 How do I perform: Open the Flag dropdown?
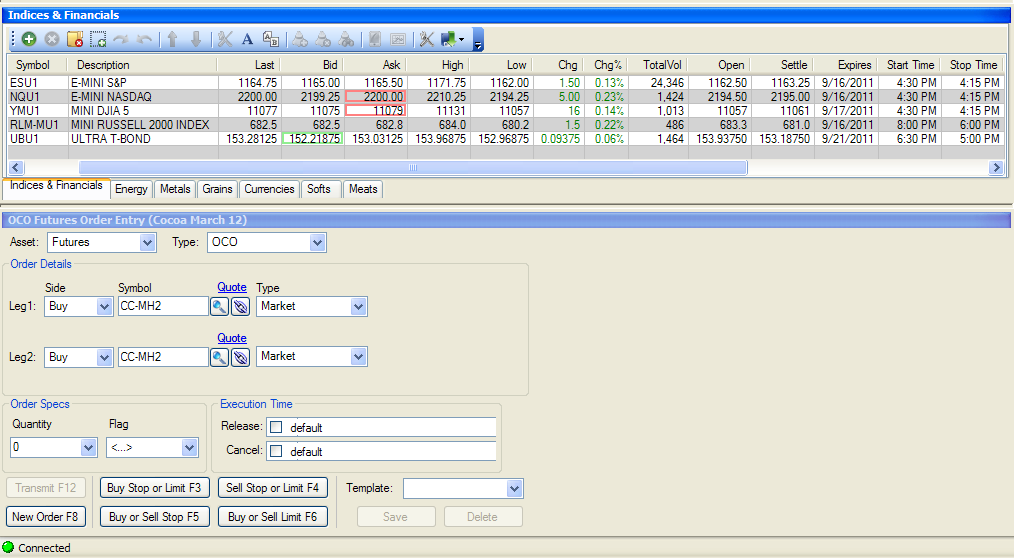pyautogui.click(x=189, y=447)
